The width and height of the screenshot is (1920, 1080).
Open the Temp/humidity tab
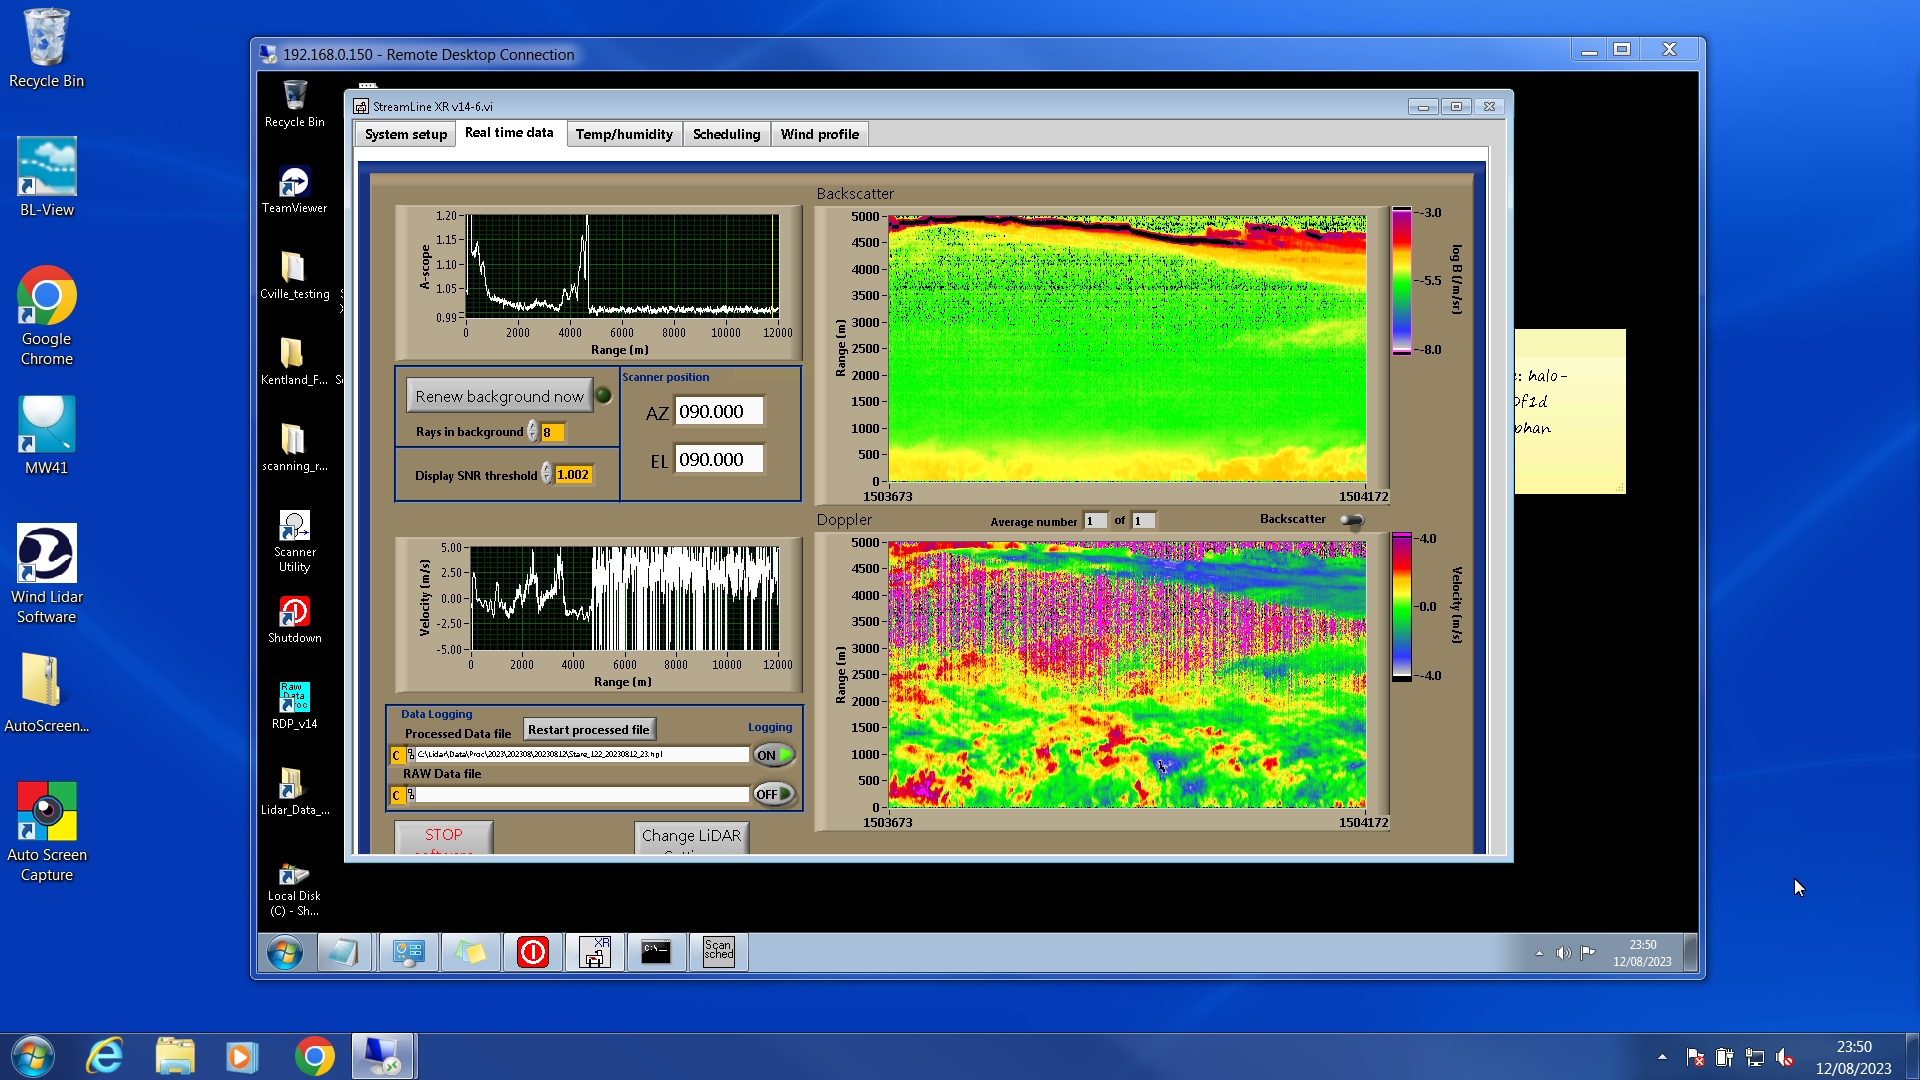[x=624, y=134]
